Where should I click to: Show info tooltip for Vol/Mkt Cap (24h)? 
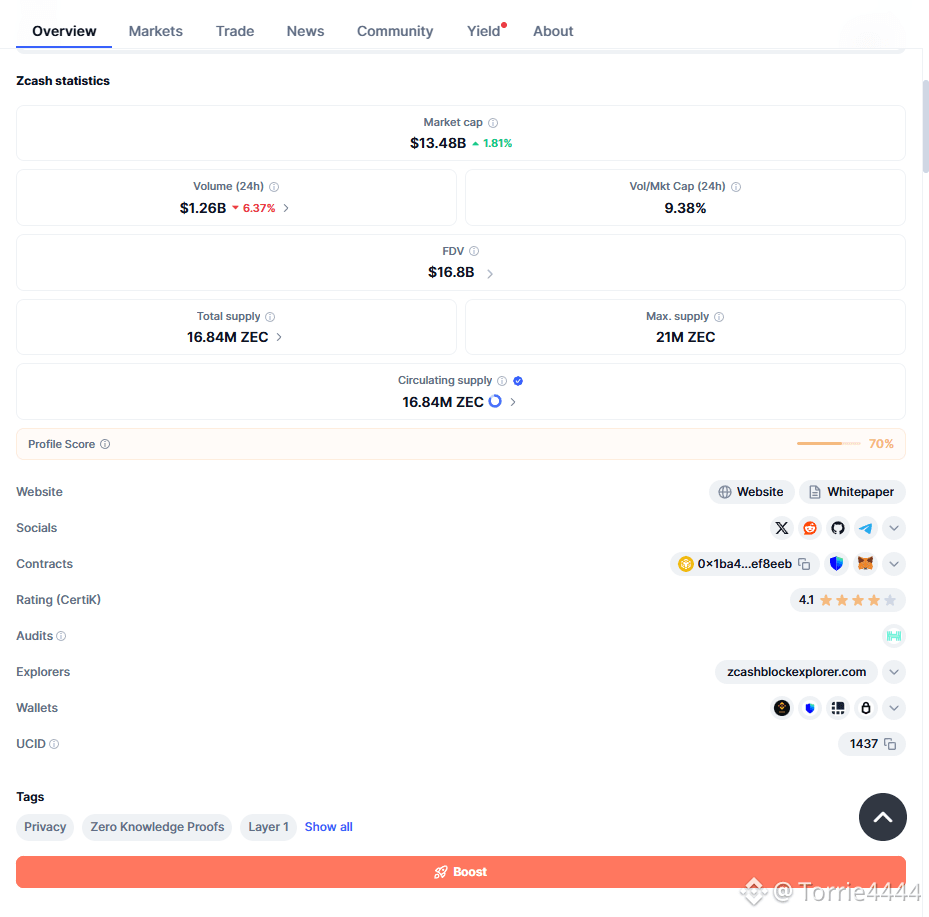point(736,187)
